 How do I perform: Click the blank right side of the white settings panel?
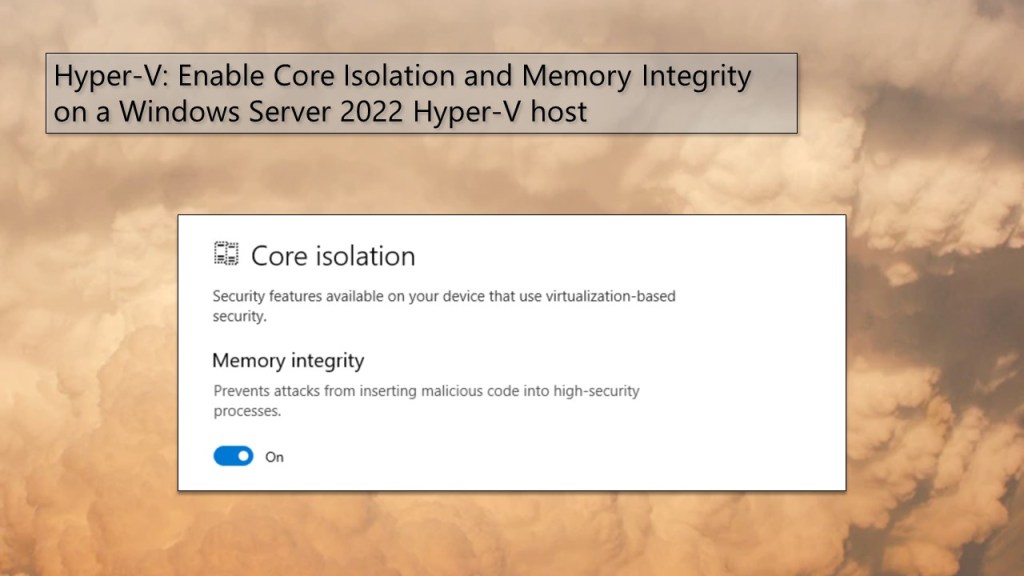(760, 380)
